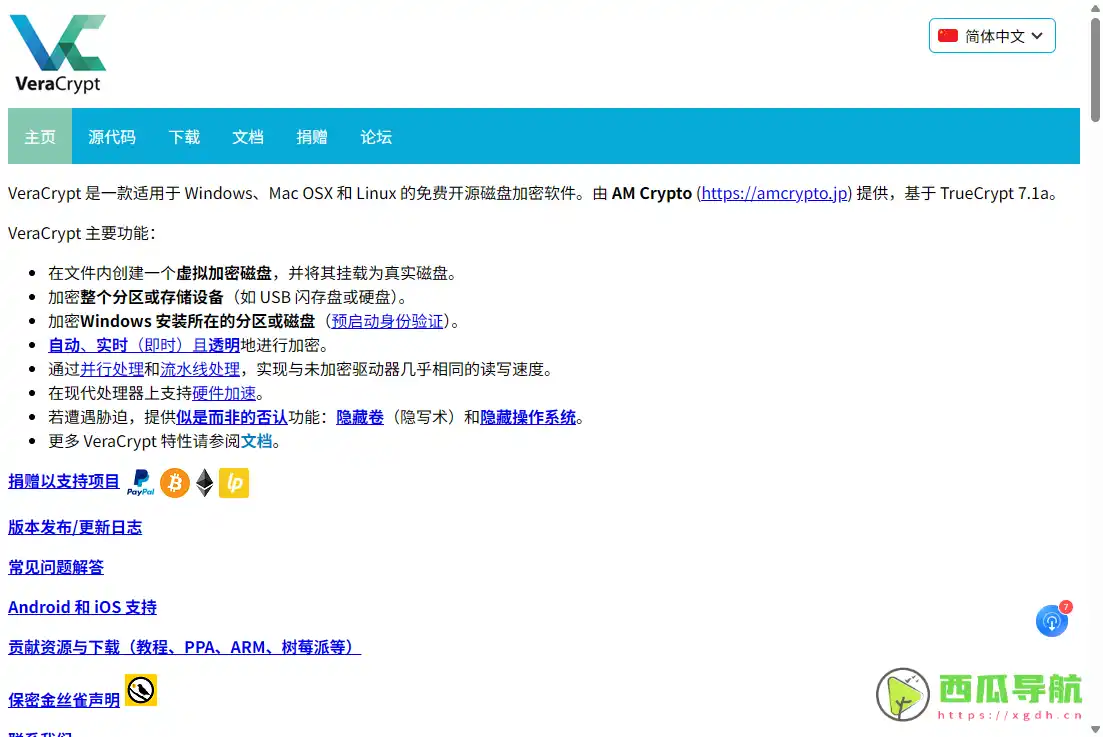Click the Chinese flag icon
Screen dimensions: 1103x737
click(948, 36)
